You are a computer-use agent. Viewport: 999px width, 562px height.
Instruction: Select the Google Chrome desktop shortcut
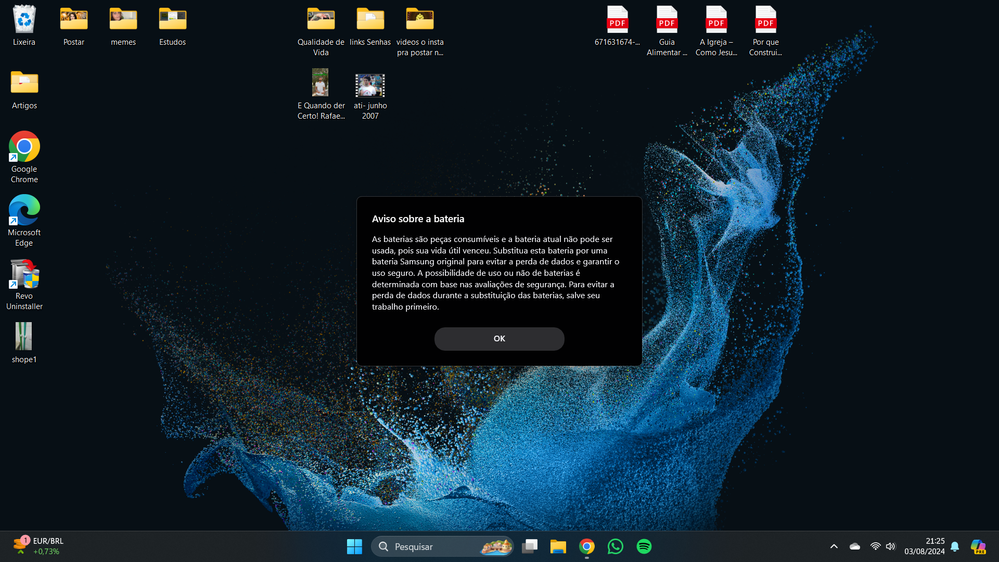point(24,157)
